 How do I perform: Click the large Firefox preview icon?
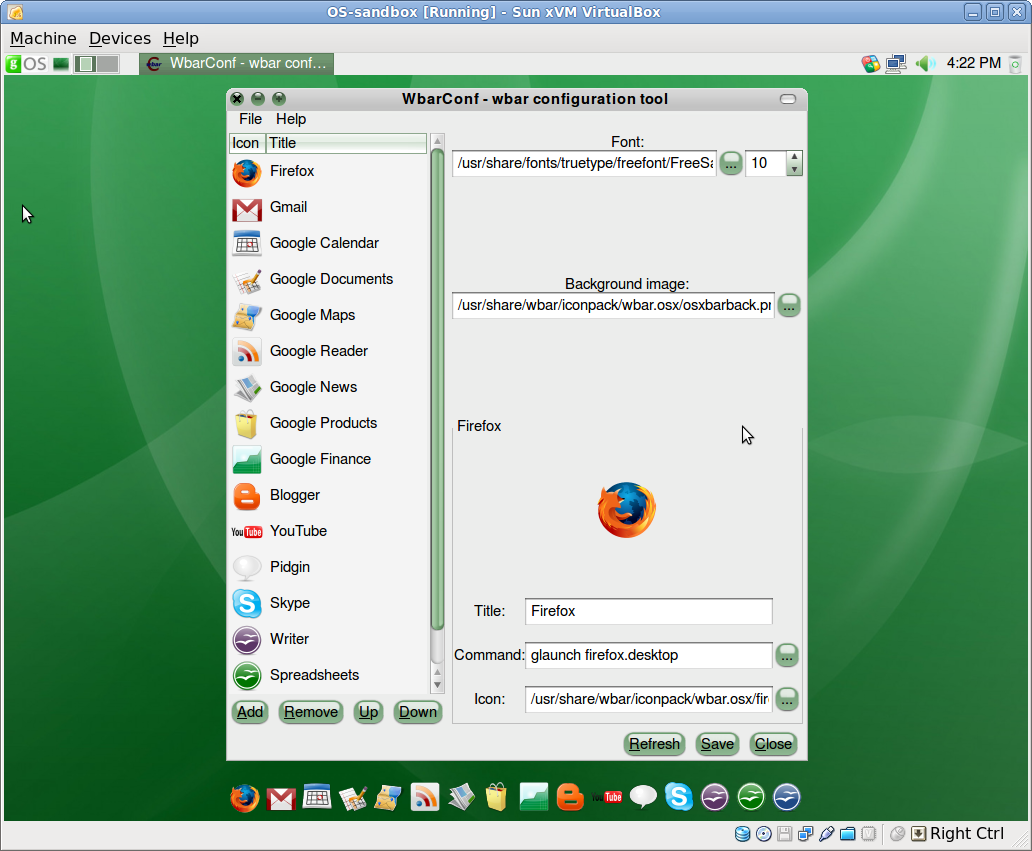(x=627, y=510)
